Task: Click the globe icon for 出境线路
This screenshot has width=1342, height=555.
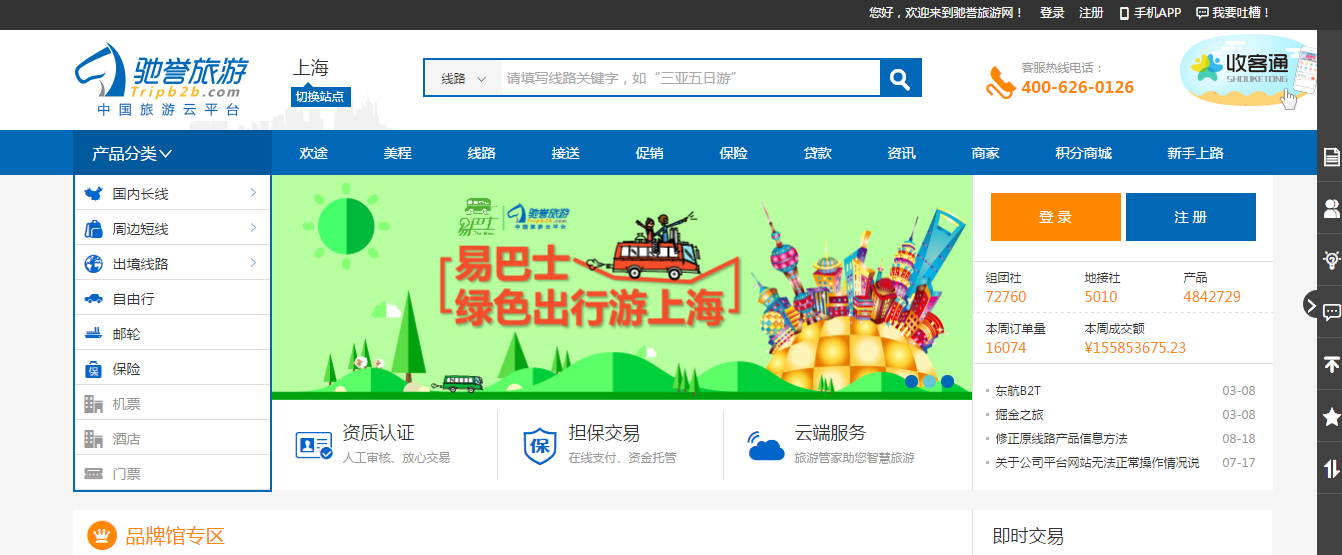Action: (94, 264)
